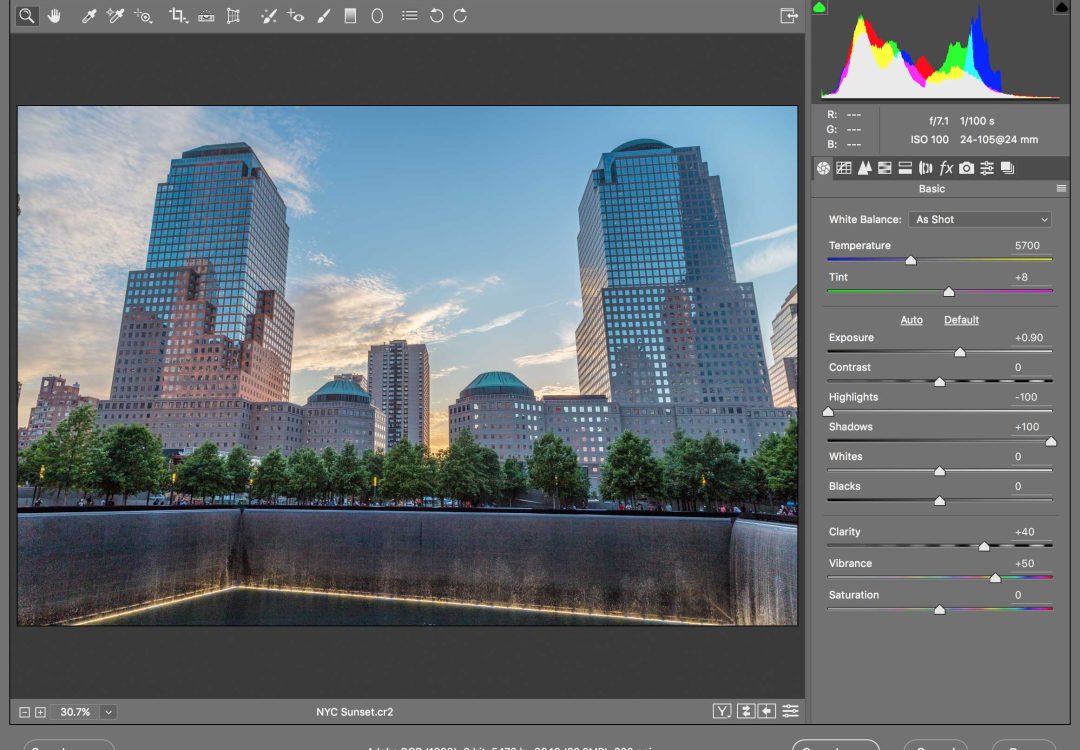Select the White Balance eyedropper tool

click(x=89, y=16)
